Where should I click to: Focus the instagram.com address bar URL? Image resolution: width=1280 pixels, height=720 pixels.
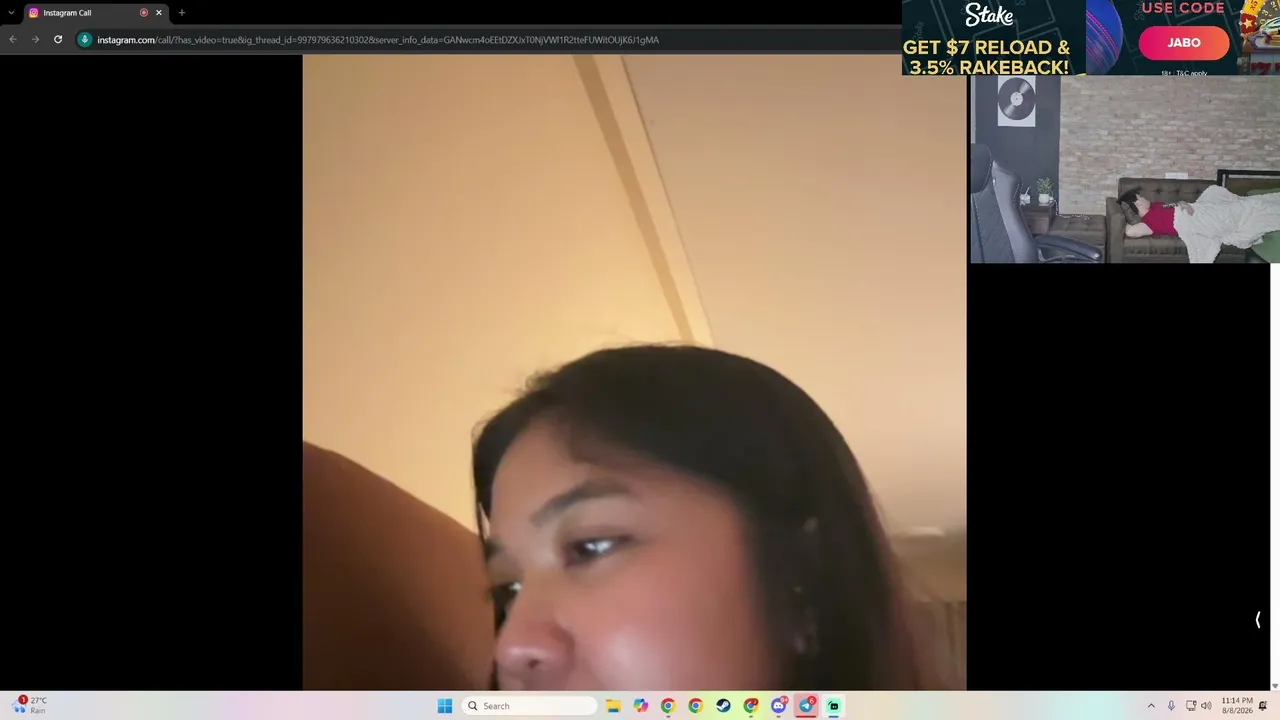click(x=378, y=40)
